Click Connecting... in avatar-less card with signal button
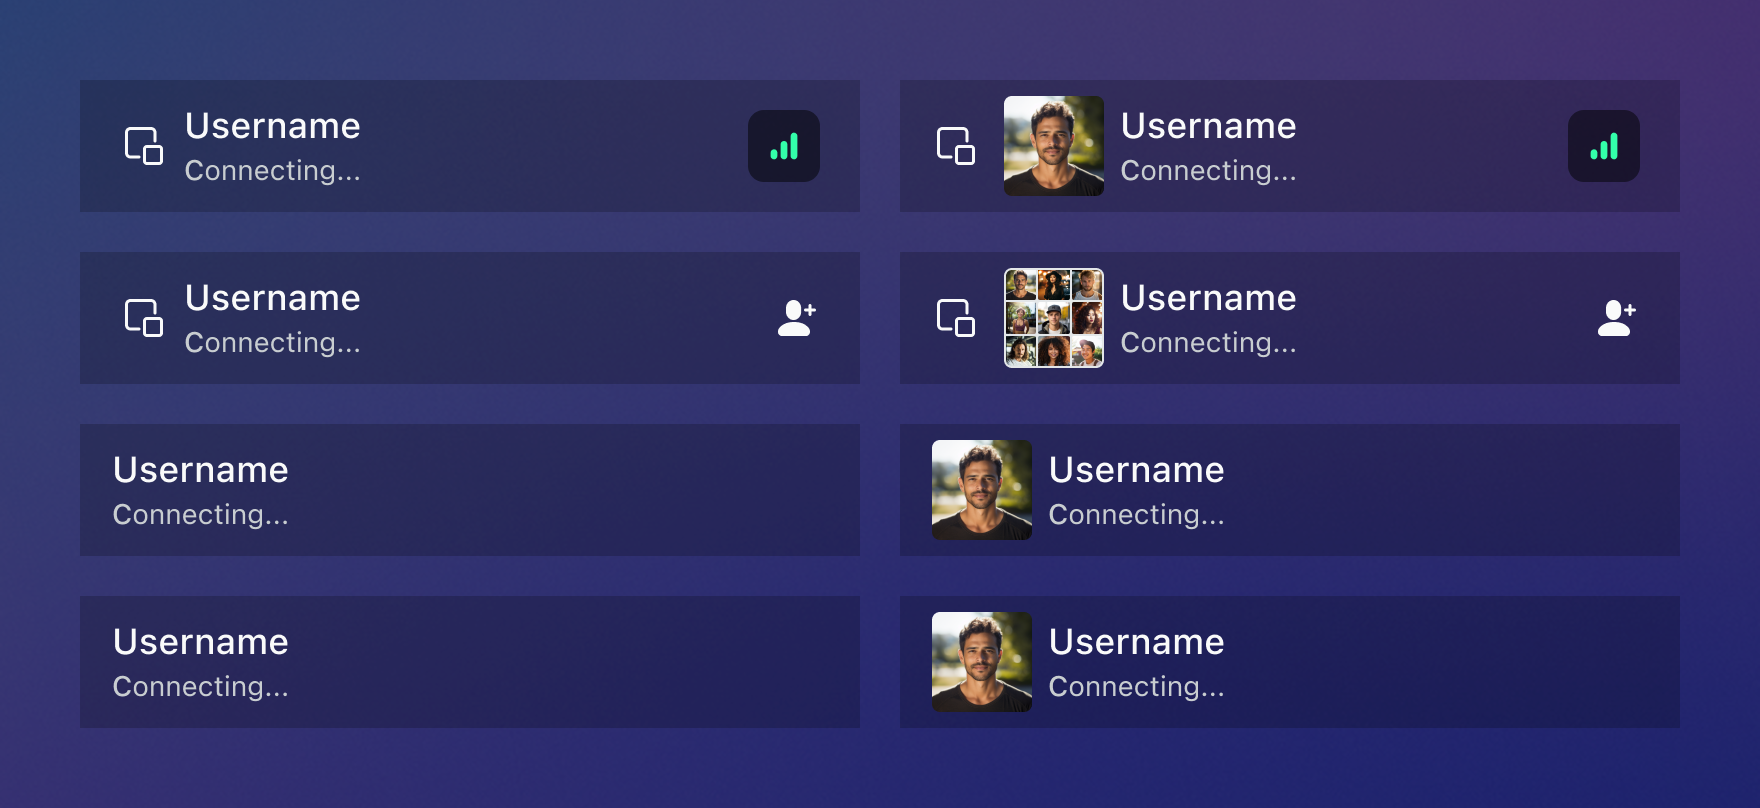 point(272,171)
